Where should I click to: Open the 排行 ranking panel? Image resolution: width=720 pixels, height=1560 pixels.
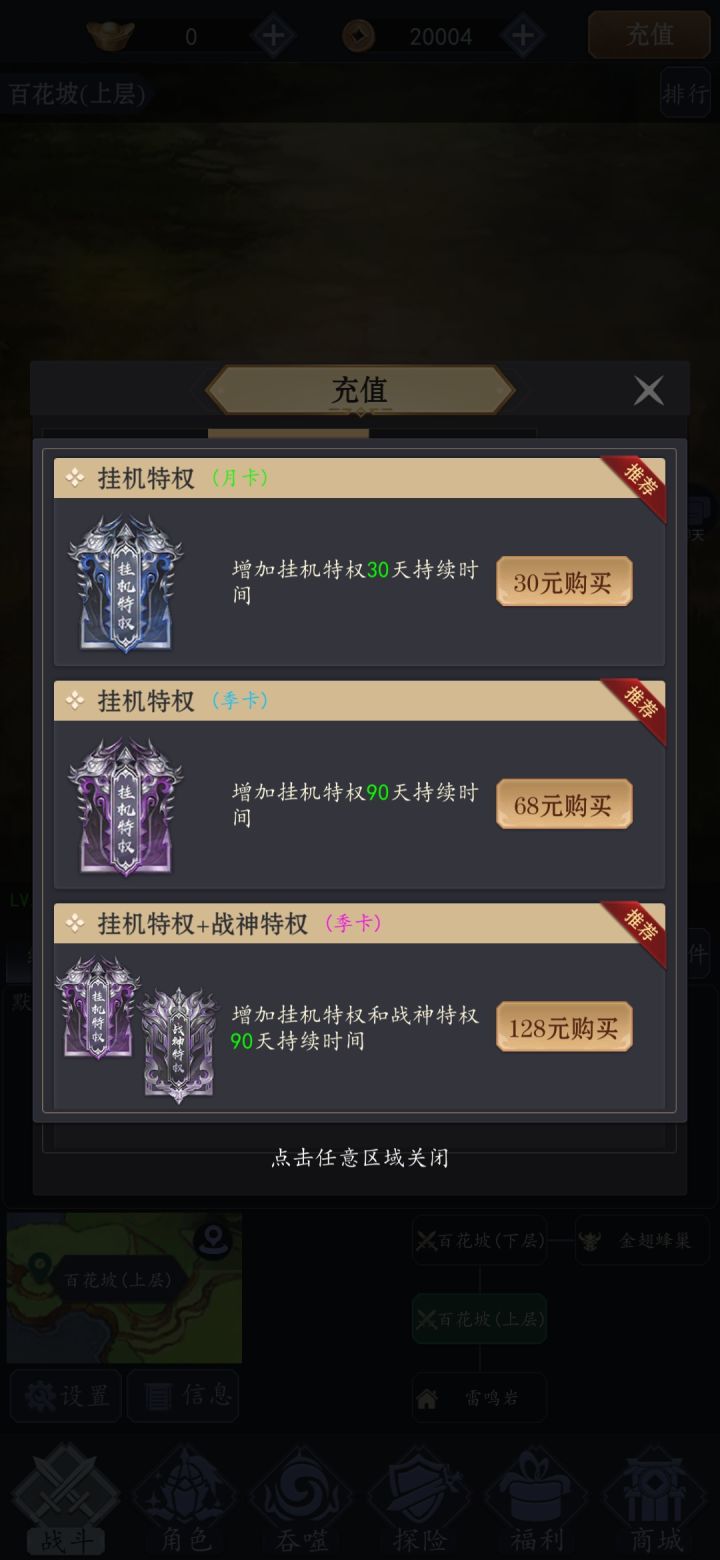click(x=685, y=94)
